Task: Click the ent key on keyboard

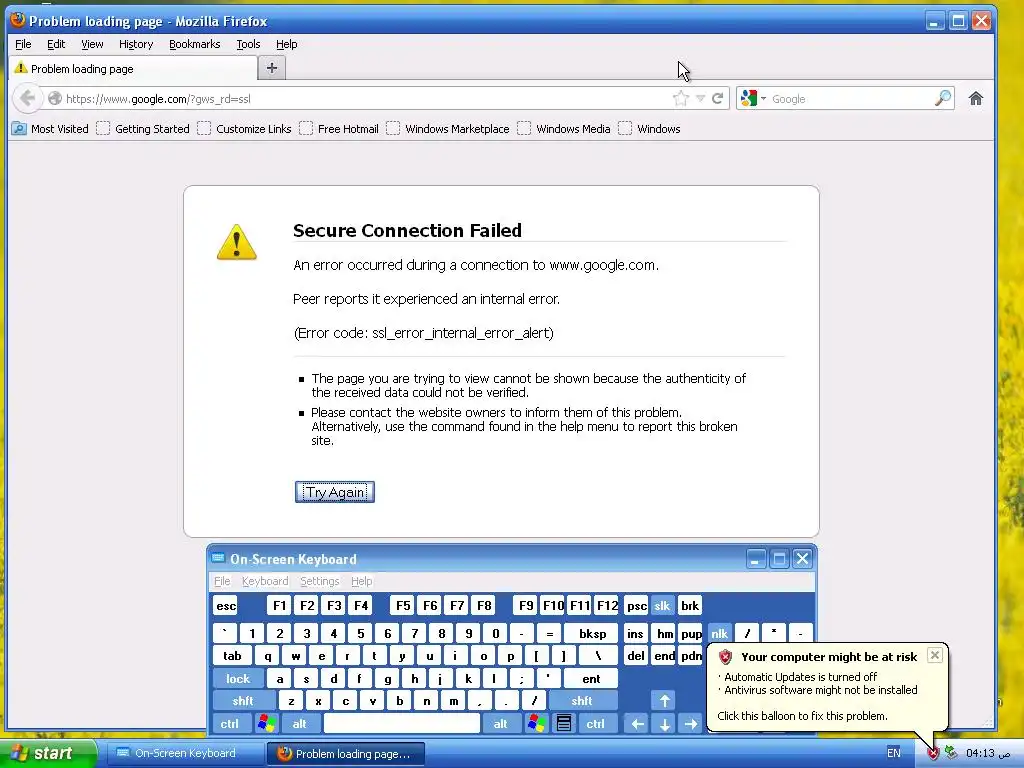Action: pyautogui.click(x=591, y=679)
